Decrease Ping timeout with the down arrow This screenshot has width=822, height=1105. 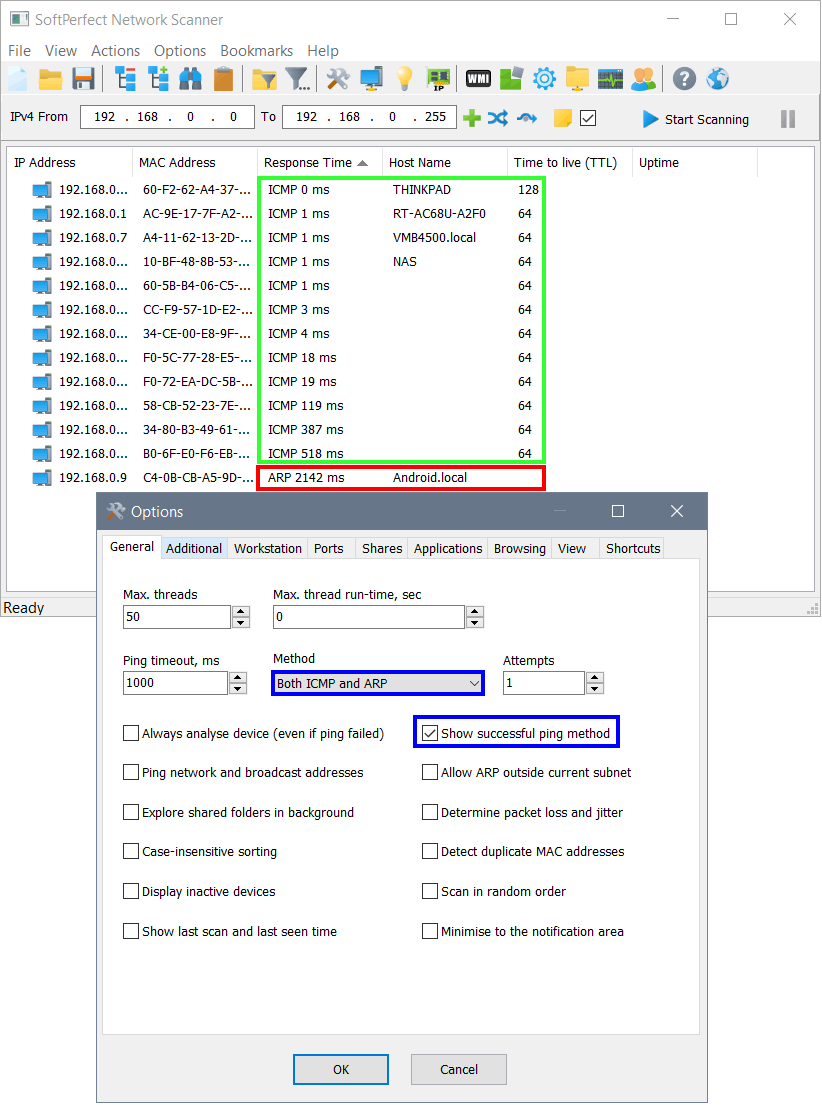point(238,689)
